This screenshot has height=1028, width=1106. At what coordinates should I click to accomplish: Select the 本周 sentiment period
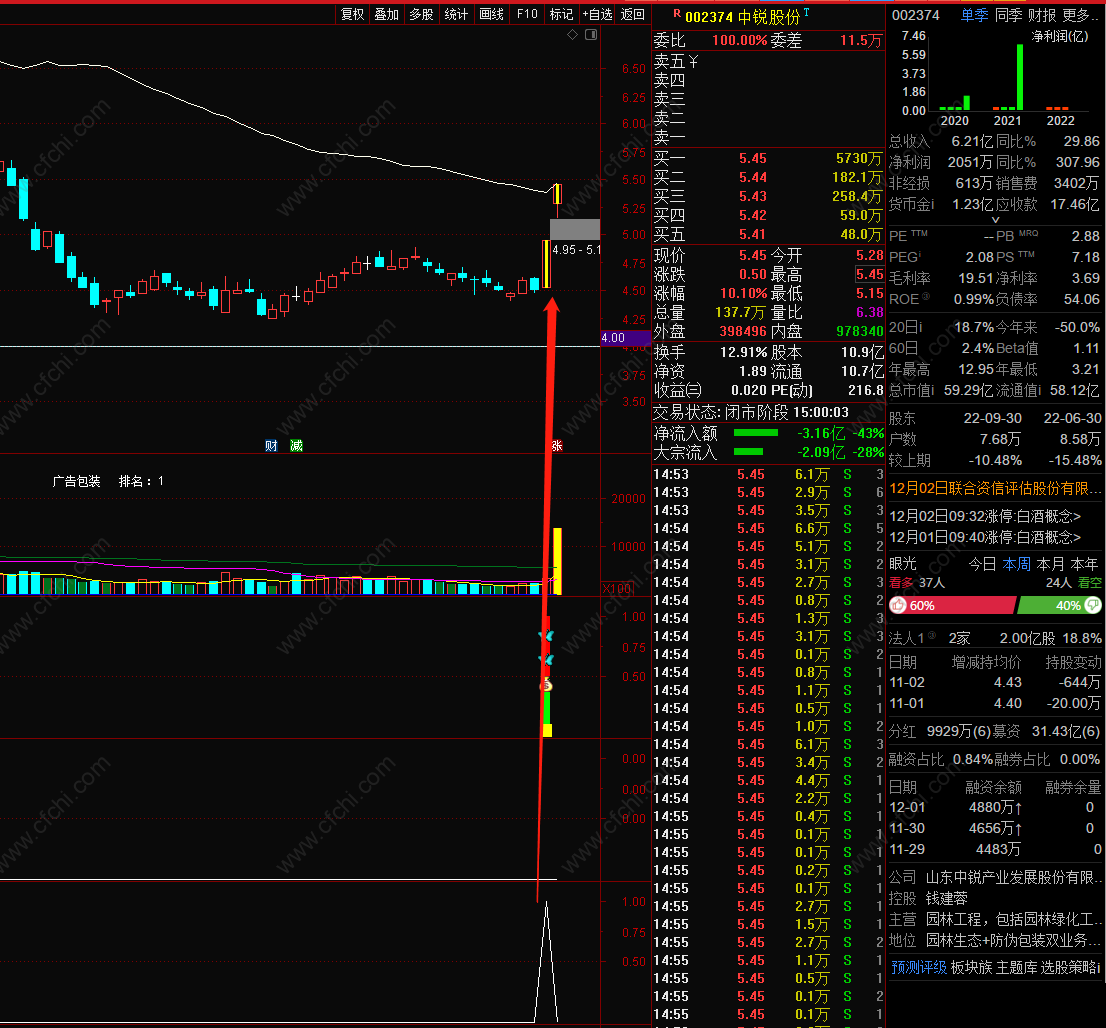[1016, 564]
